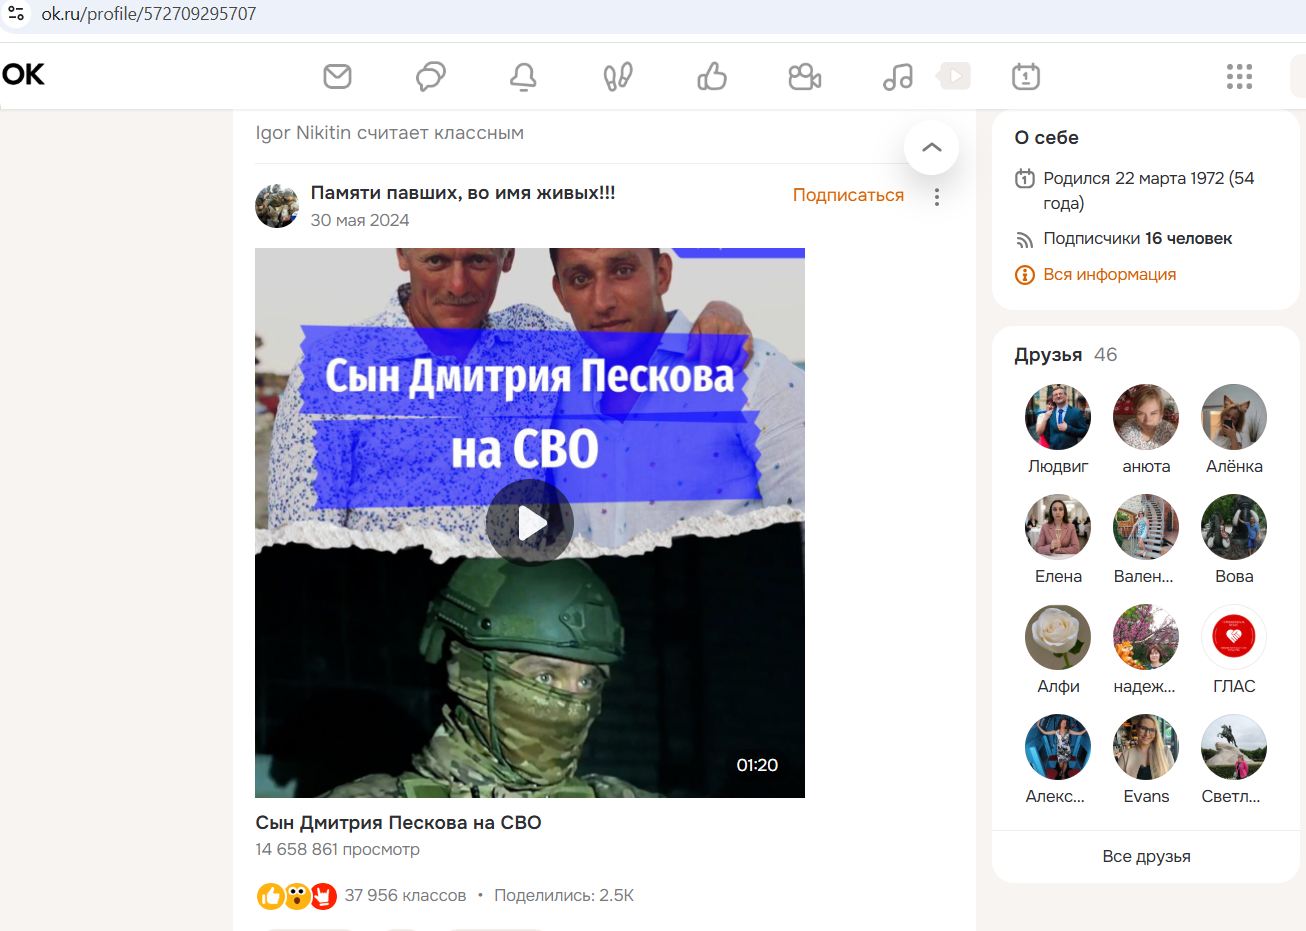Click Подписаться to follow the group

(x=848, y=195)
